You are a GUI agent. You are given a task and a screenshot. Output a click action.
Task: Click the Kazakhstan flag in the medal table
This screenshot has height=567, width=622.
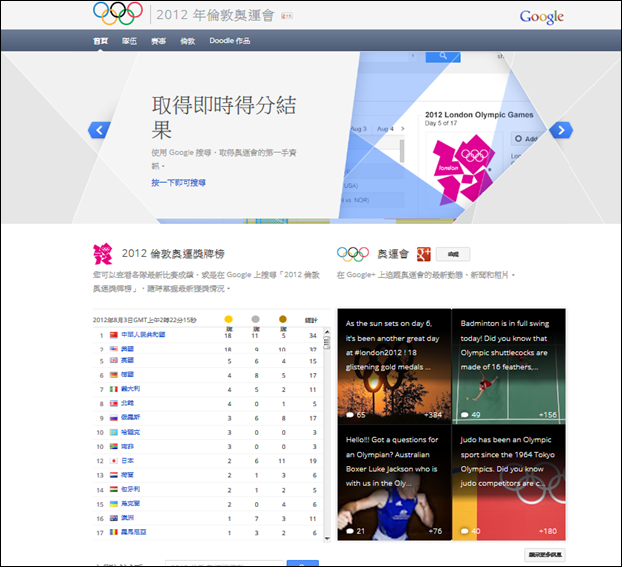tap(114, 432)
